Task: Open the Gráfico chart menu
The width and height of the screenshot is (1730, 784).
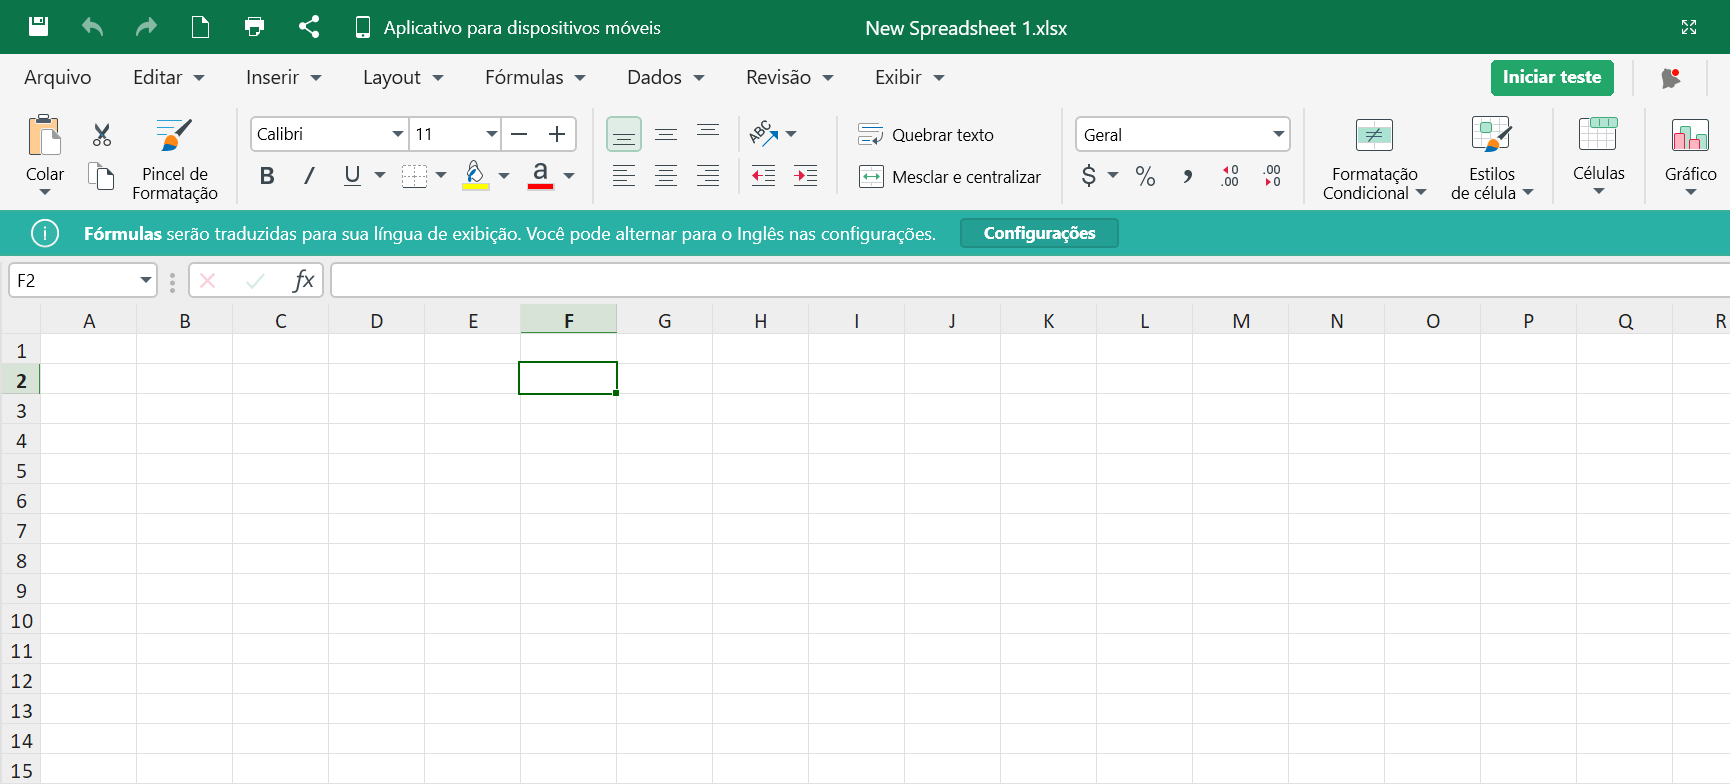Action: (1691, 157)
